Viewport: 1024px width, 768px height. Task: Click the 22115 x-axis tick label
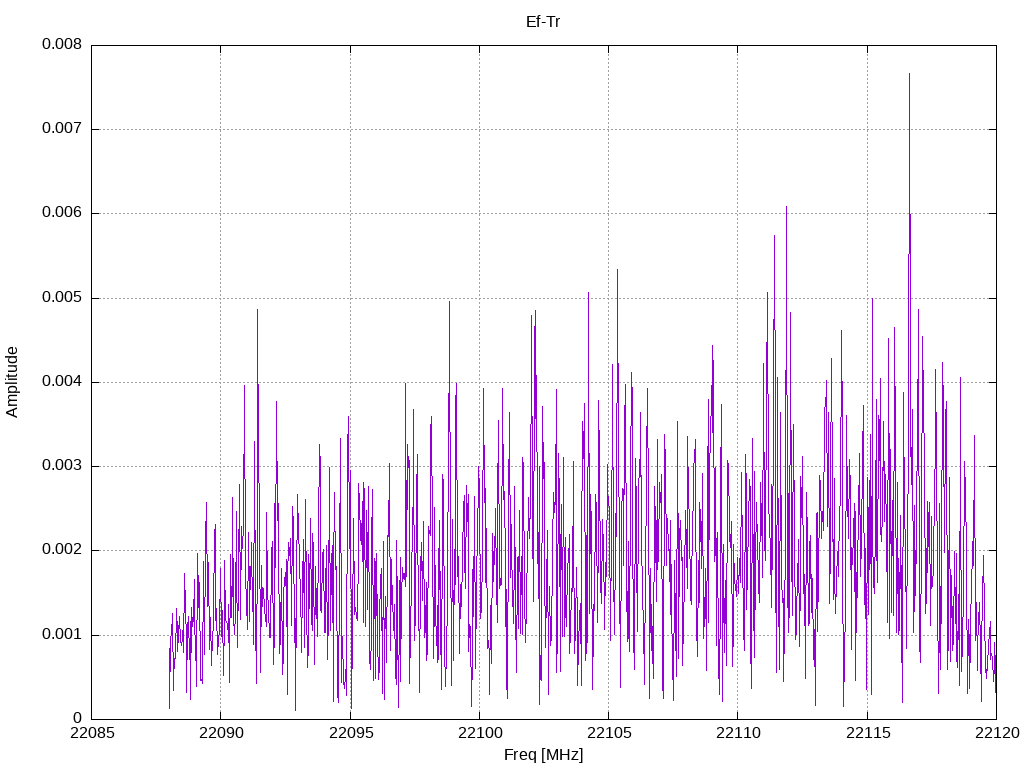[x=868, y=733]
